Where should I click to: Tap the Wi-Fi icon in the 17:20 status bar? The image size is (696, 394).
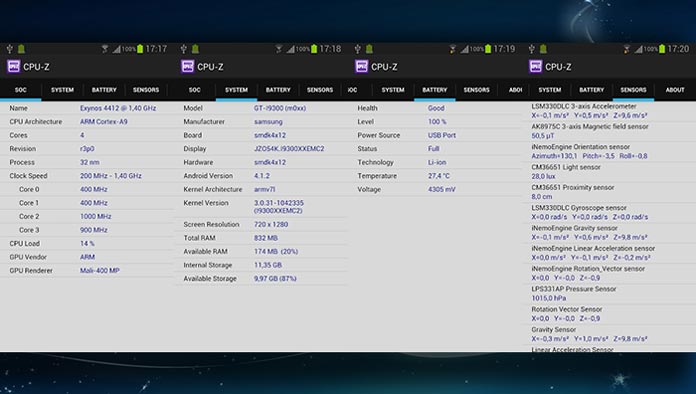tap(627, 49)
